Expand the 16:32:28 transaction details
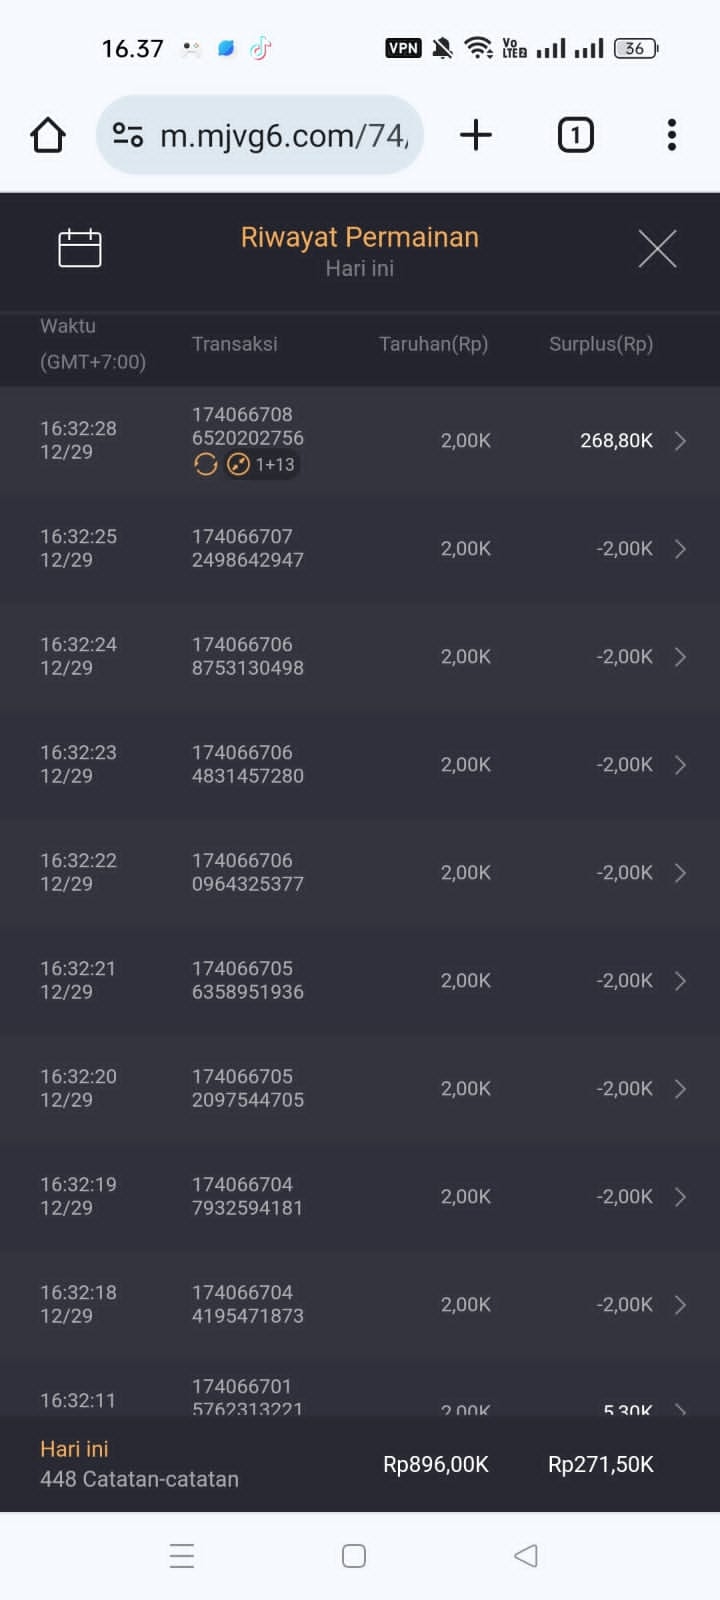Viewport: 720px width, 1600px height. [x=680, y=441]
